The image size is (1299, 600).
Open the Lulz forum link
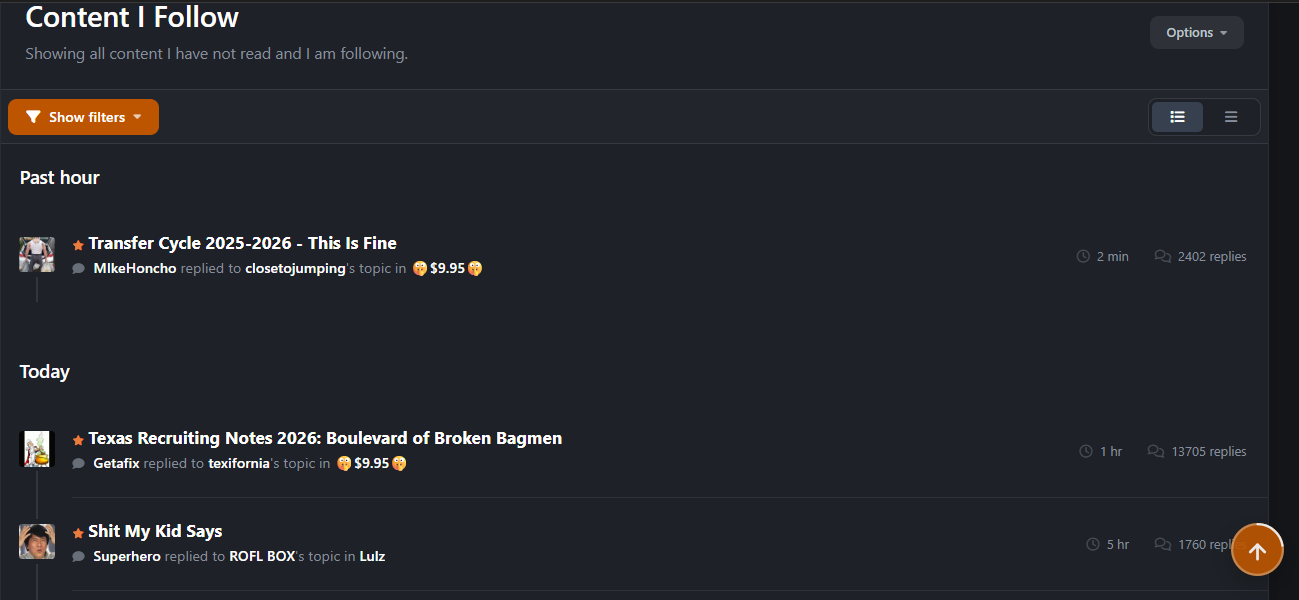pos(372,557)
